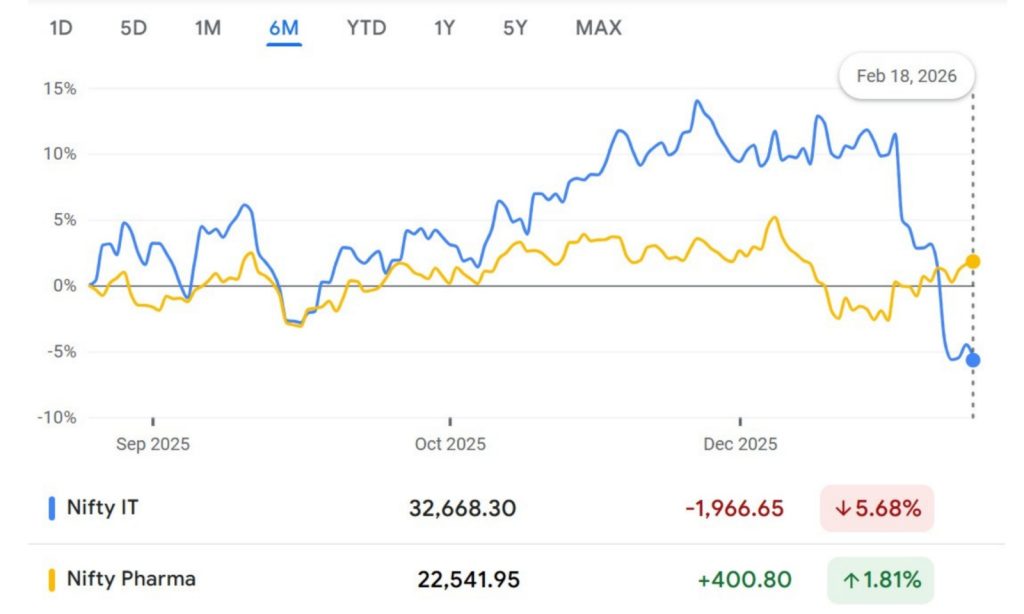Switch to the 5D range tab

point(133,28)
